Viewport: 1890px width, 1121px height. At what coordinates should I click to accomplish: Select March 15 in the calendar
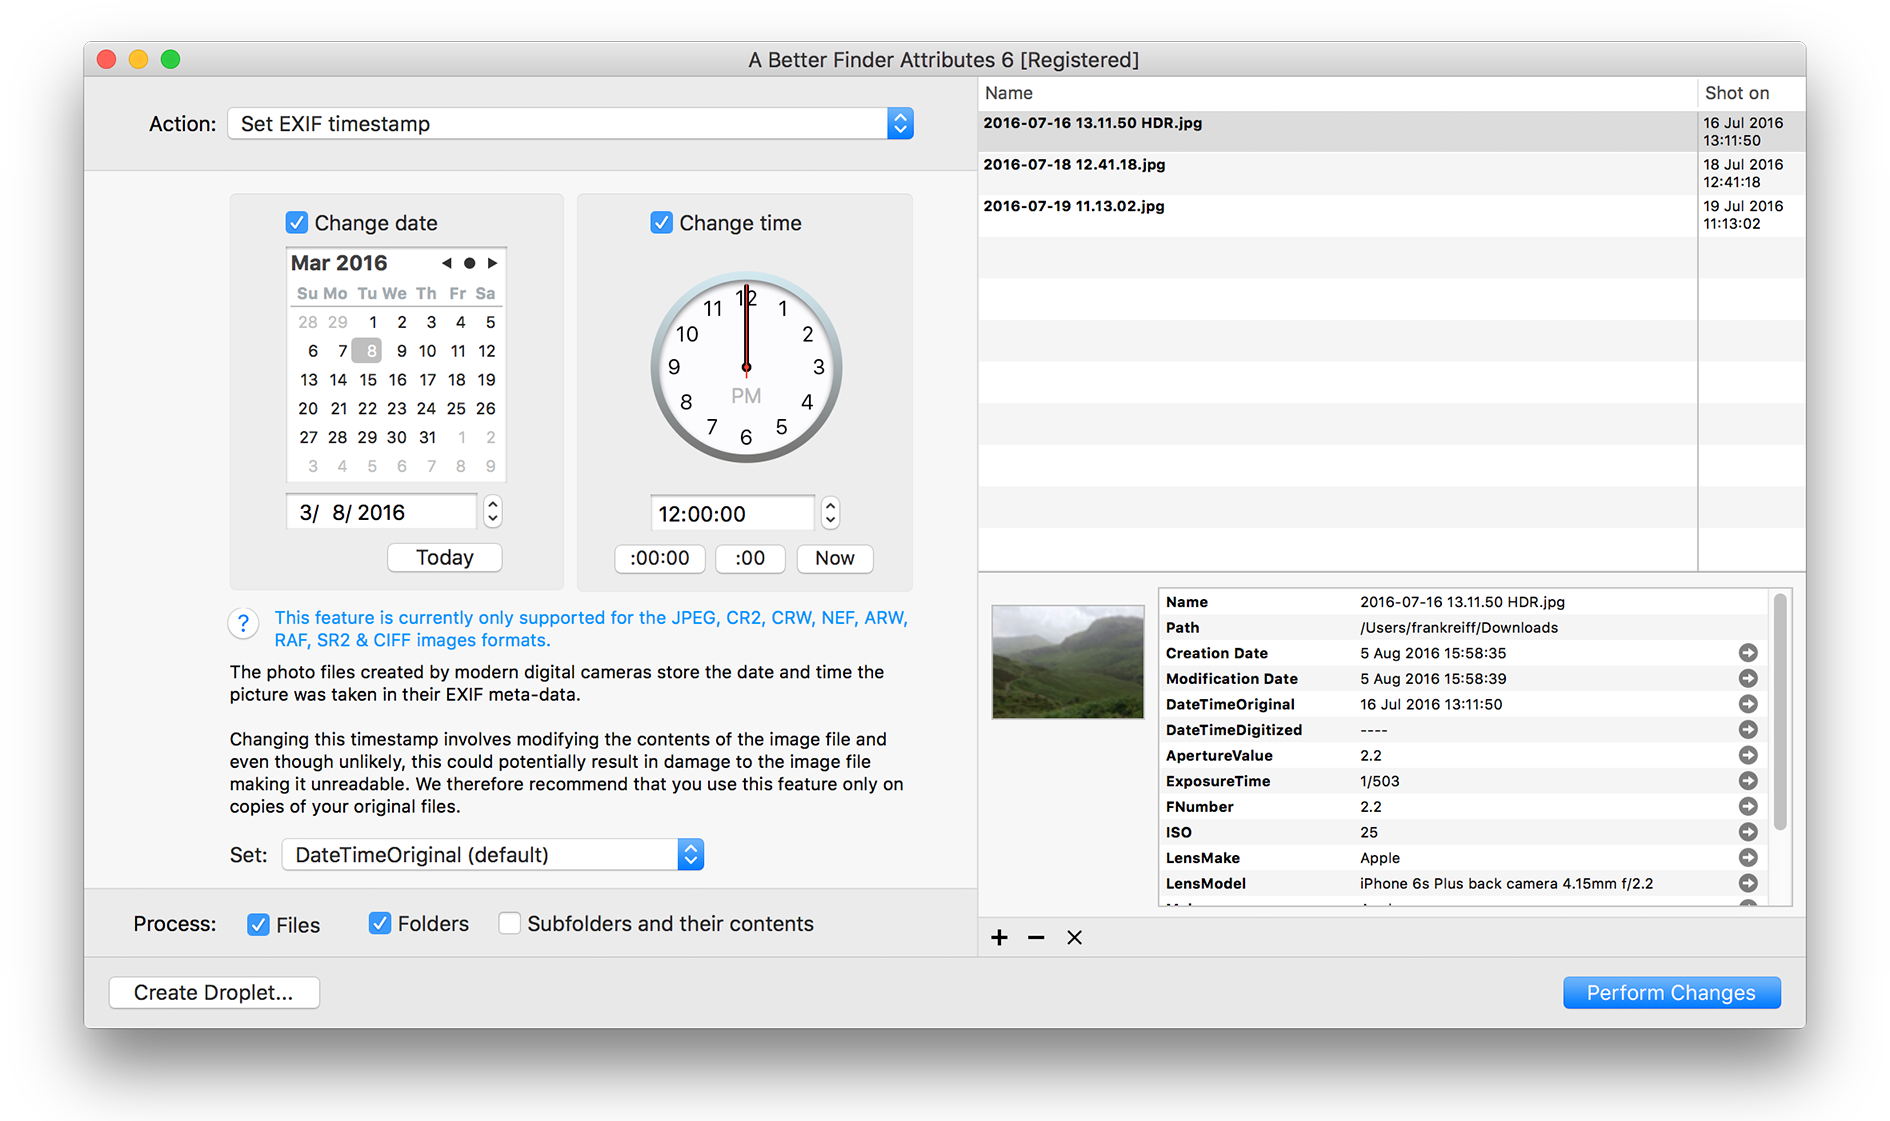click(368, 380)
